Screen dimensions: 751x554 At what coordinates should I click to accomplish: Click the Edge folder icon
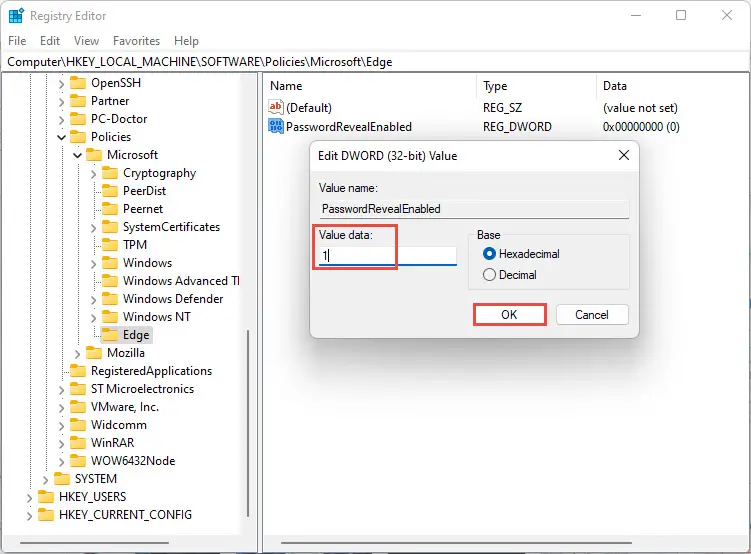point(110,335)
